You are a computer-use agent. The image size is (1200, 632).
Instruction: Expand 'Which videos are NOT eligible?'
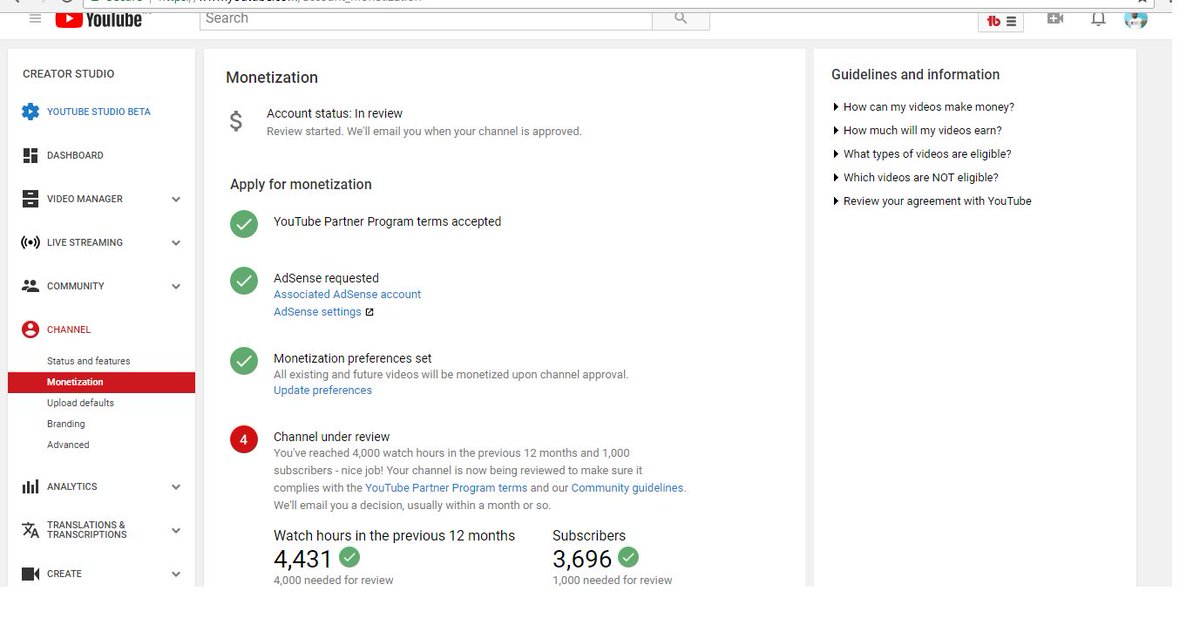point(915,177)
